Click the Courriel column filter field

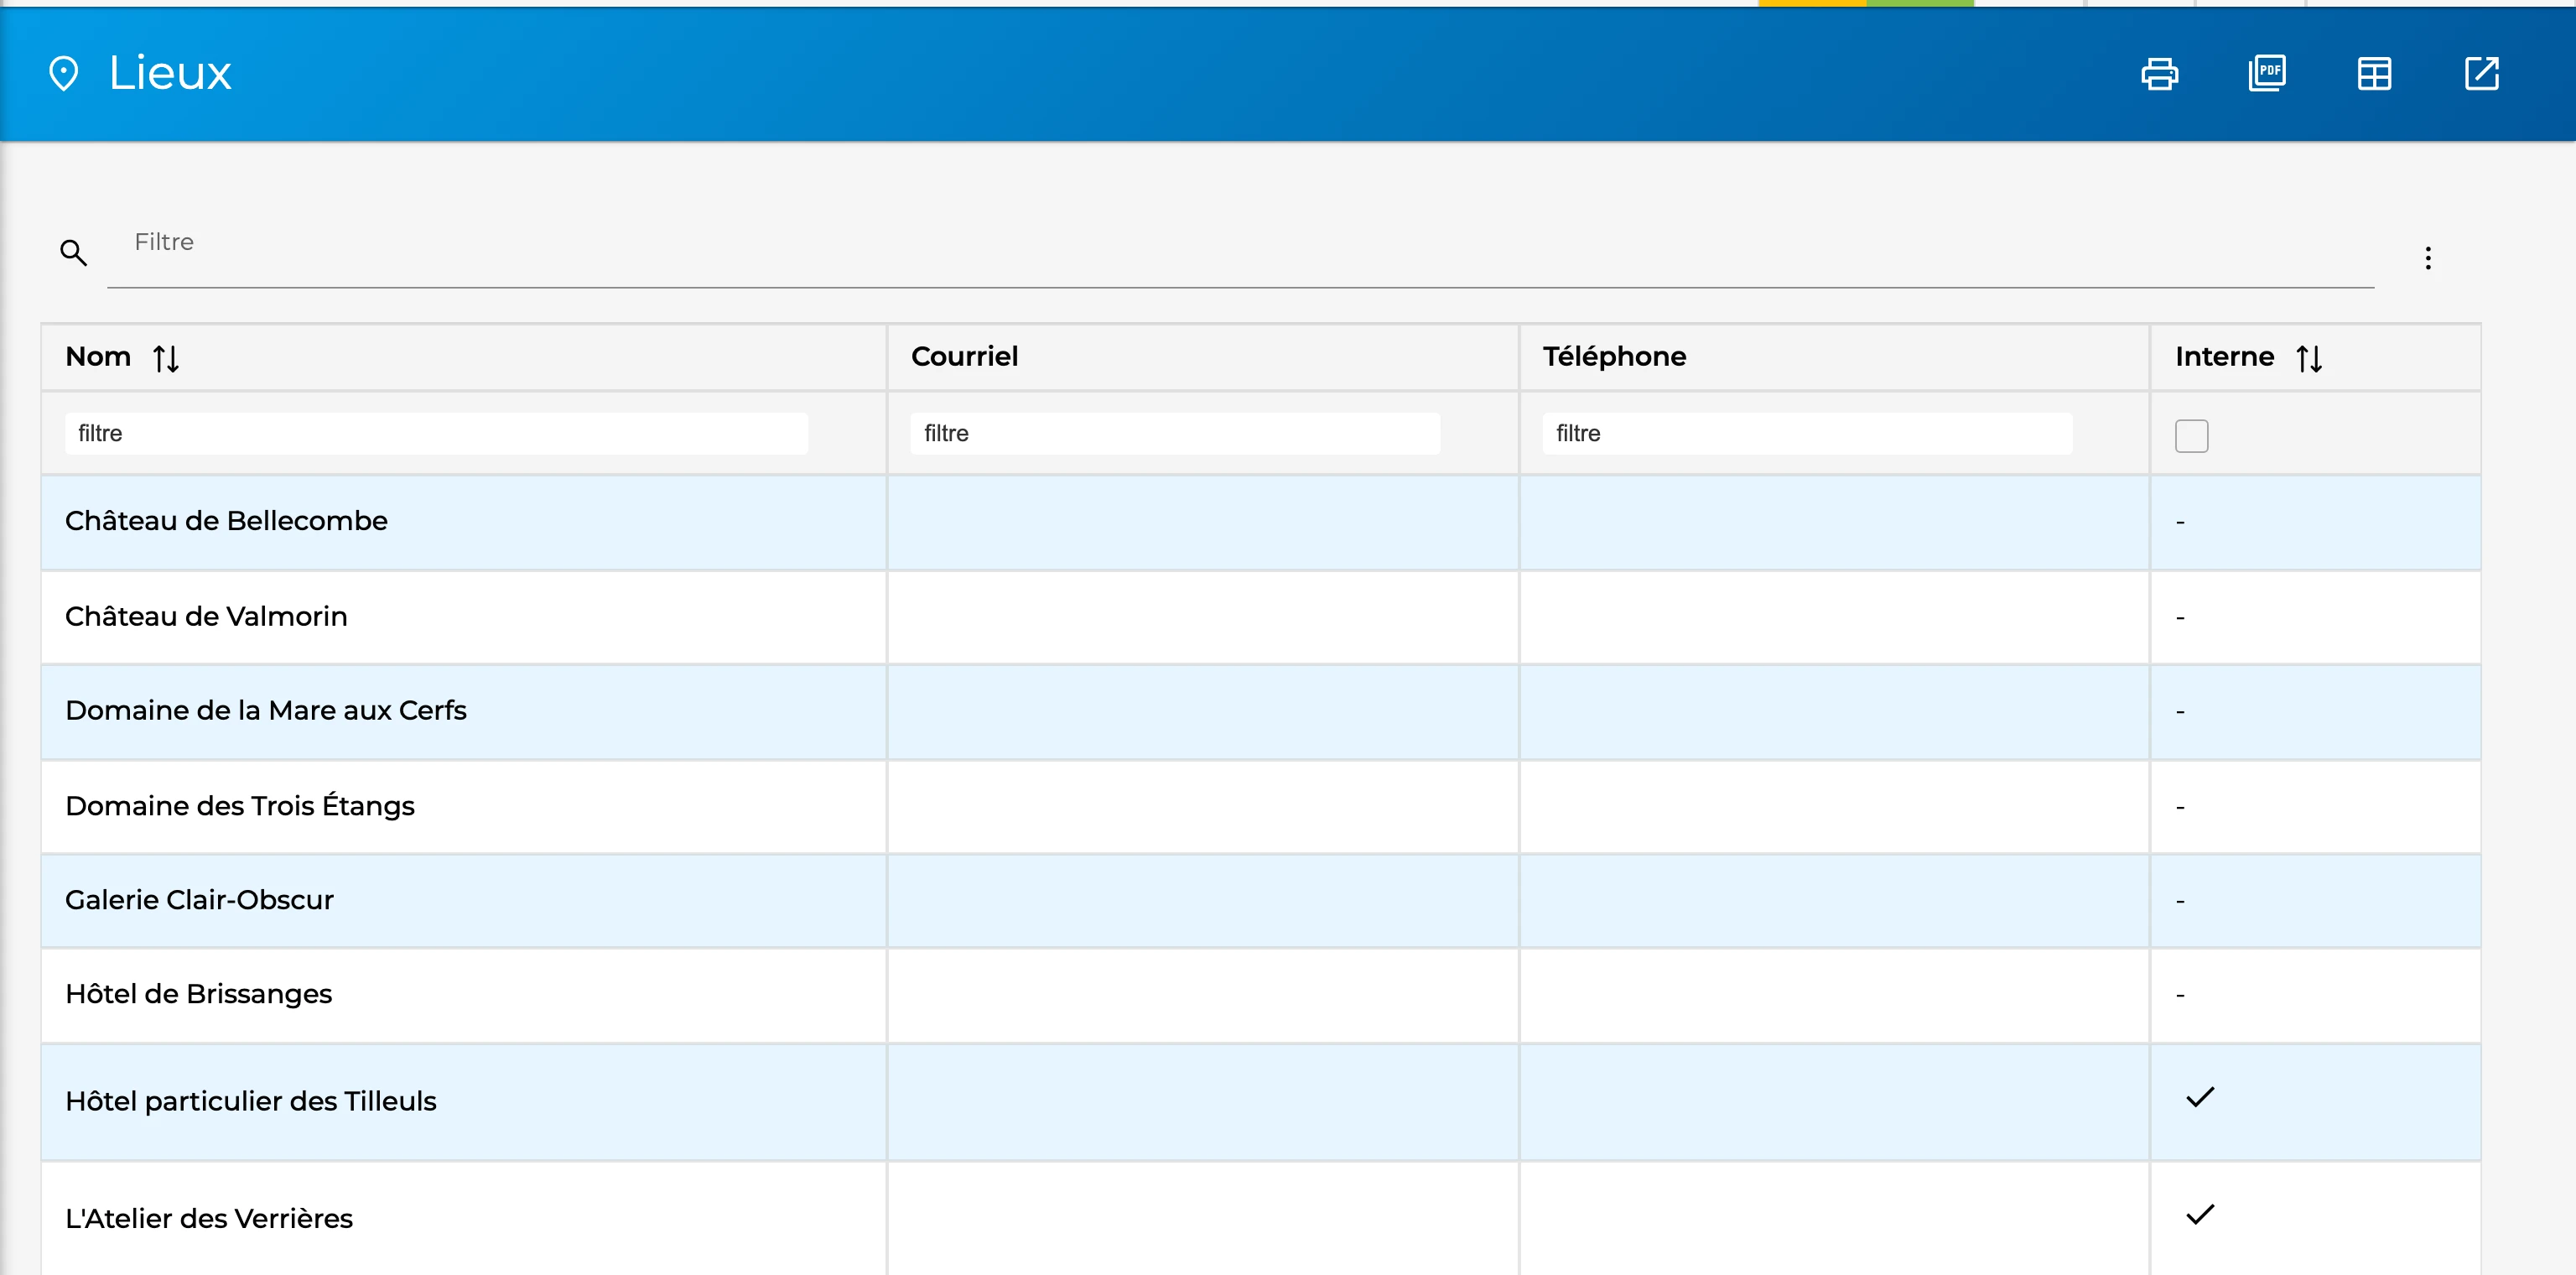1175,434
